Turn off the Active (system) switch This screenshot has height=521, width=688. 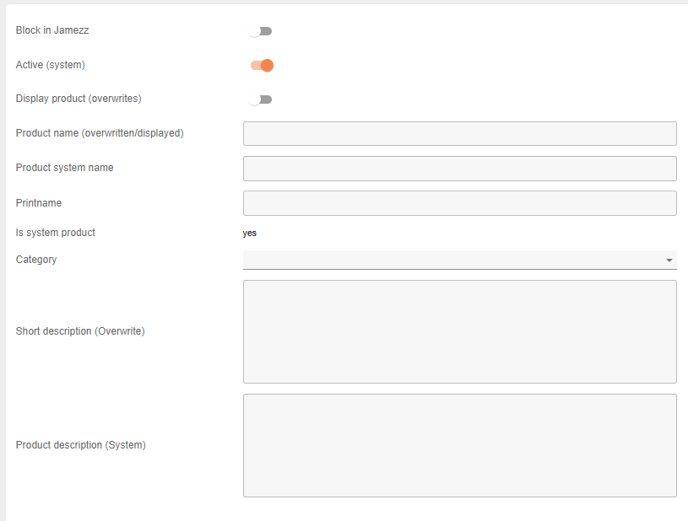[262, 65]
